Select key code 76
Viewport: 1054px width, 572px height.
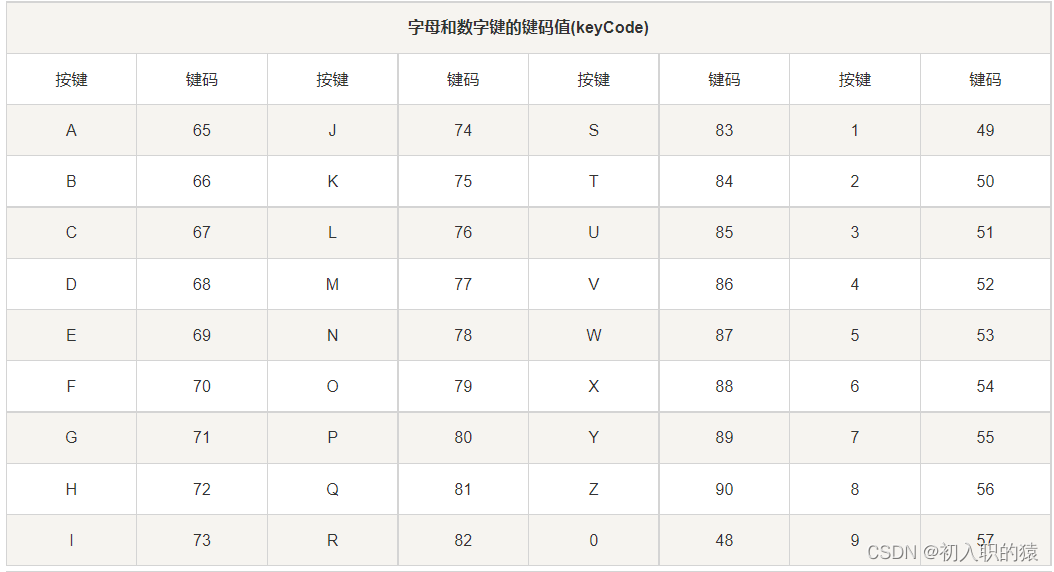[463, 233]
